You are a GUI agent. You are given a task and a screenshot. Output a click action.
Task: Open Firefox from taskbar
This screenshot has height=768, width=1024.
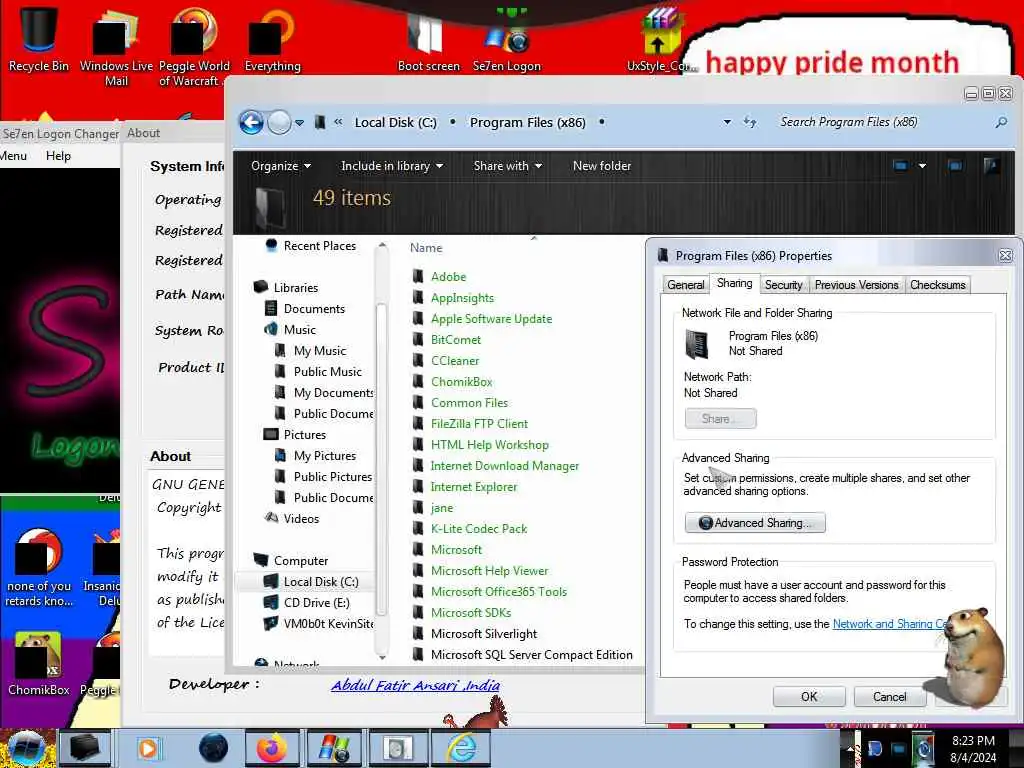pos(271,748)
